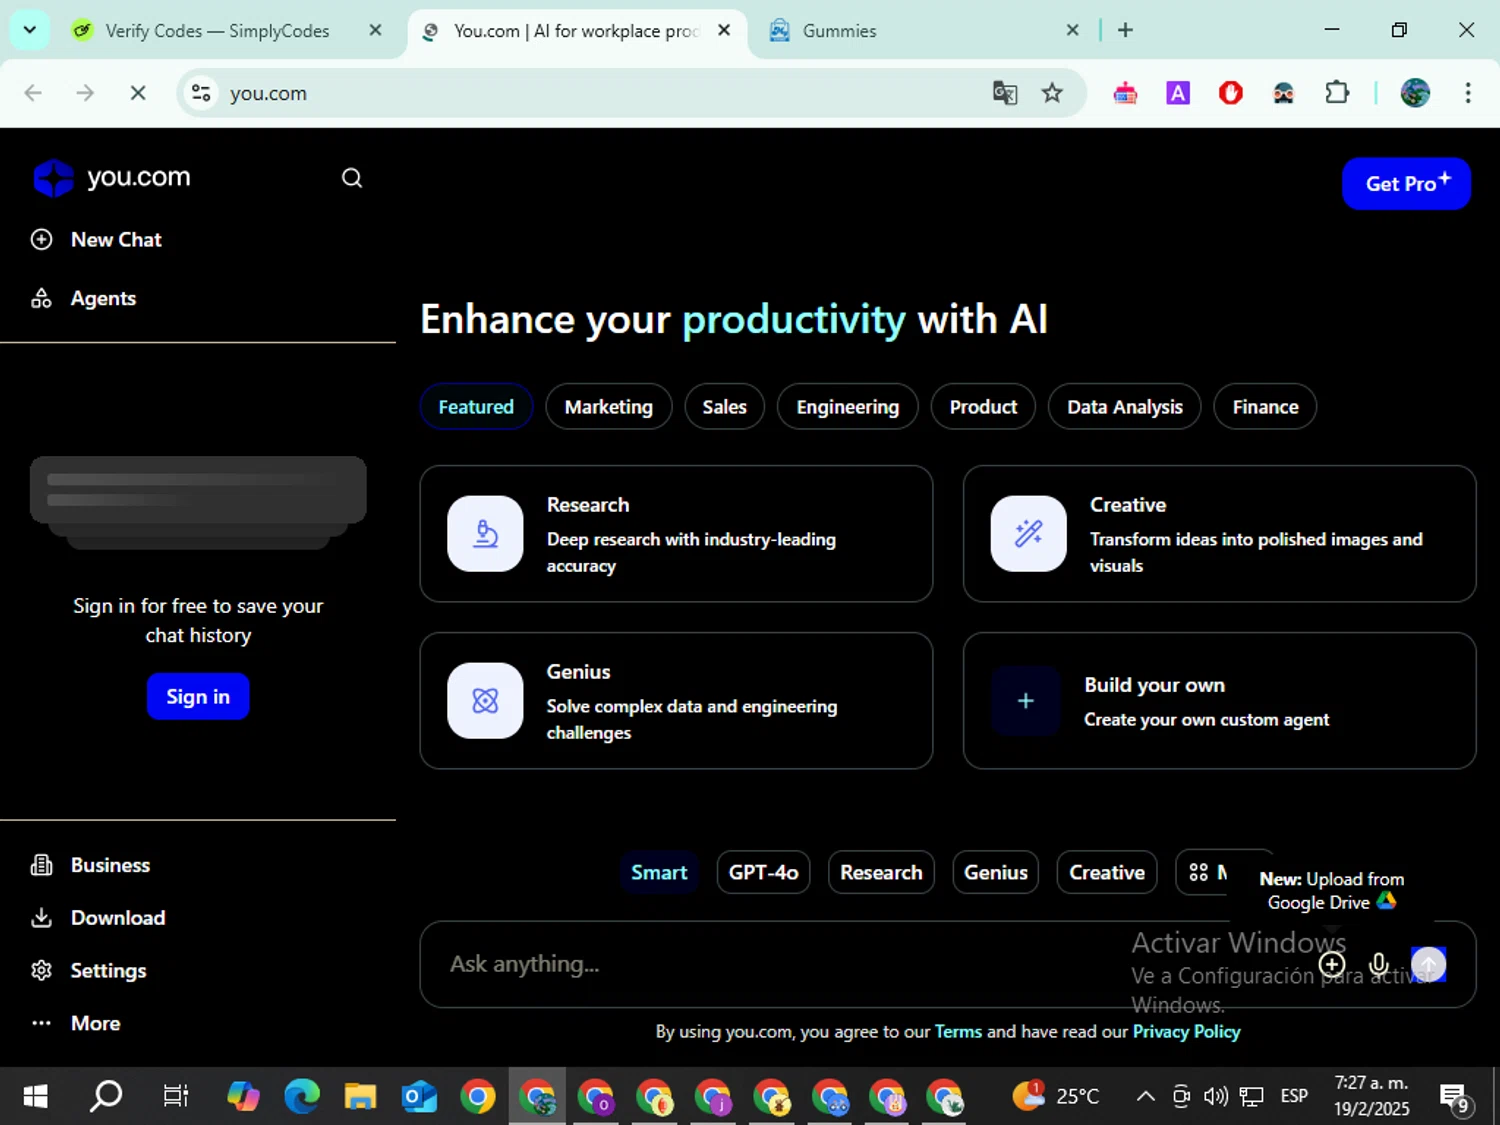Open File Explorer from taskbar

point(360,1097)
